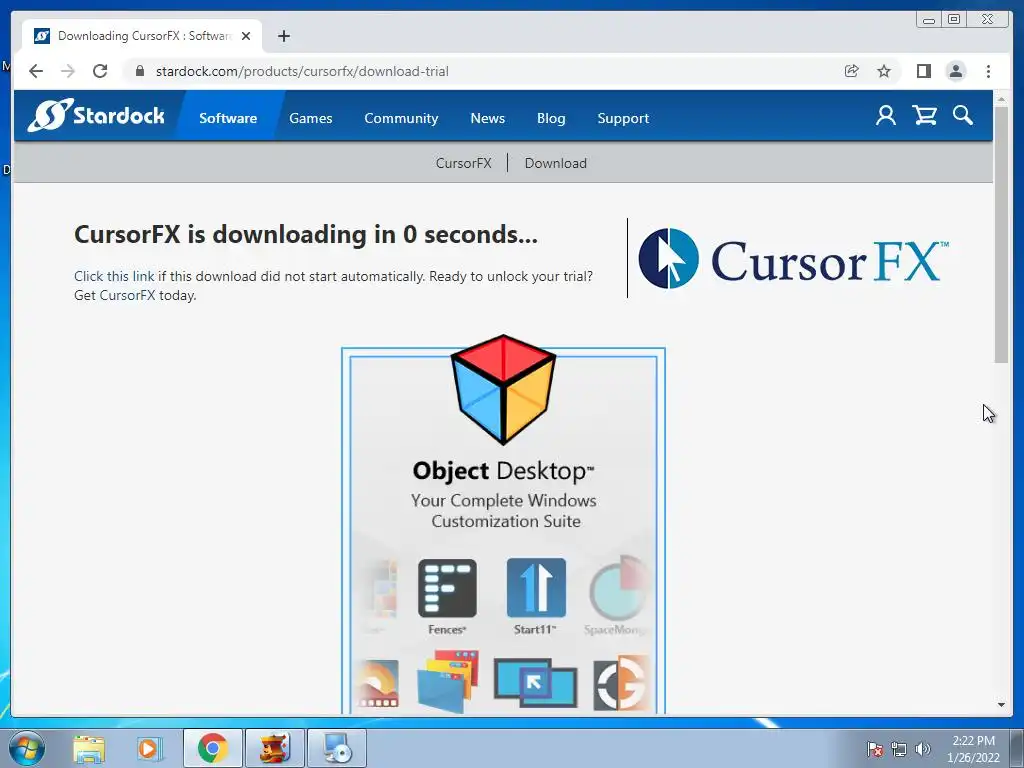Open the CursorFX subnav link
1024x768 pixels.
pos(464,163)
